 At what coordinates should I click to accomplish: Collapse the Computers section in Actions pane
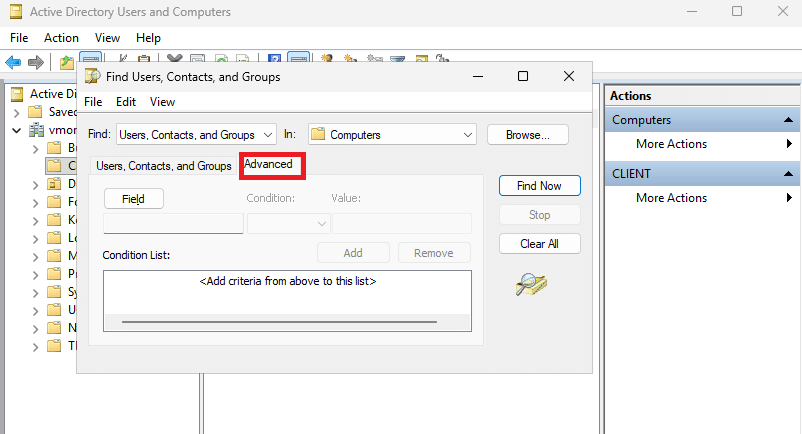point(788,120)
